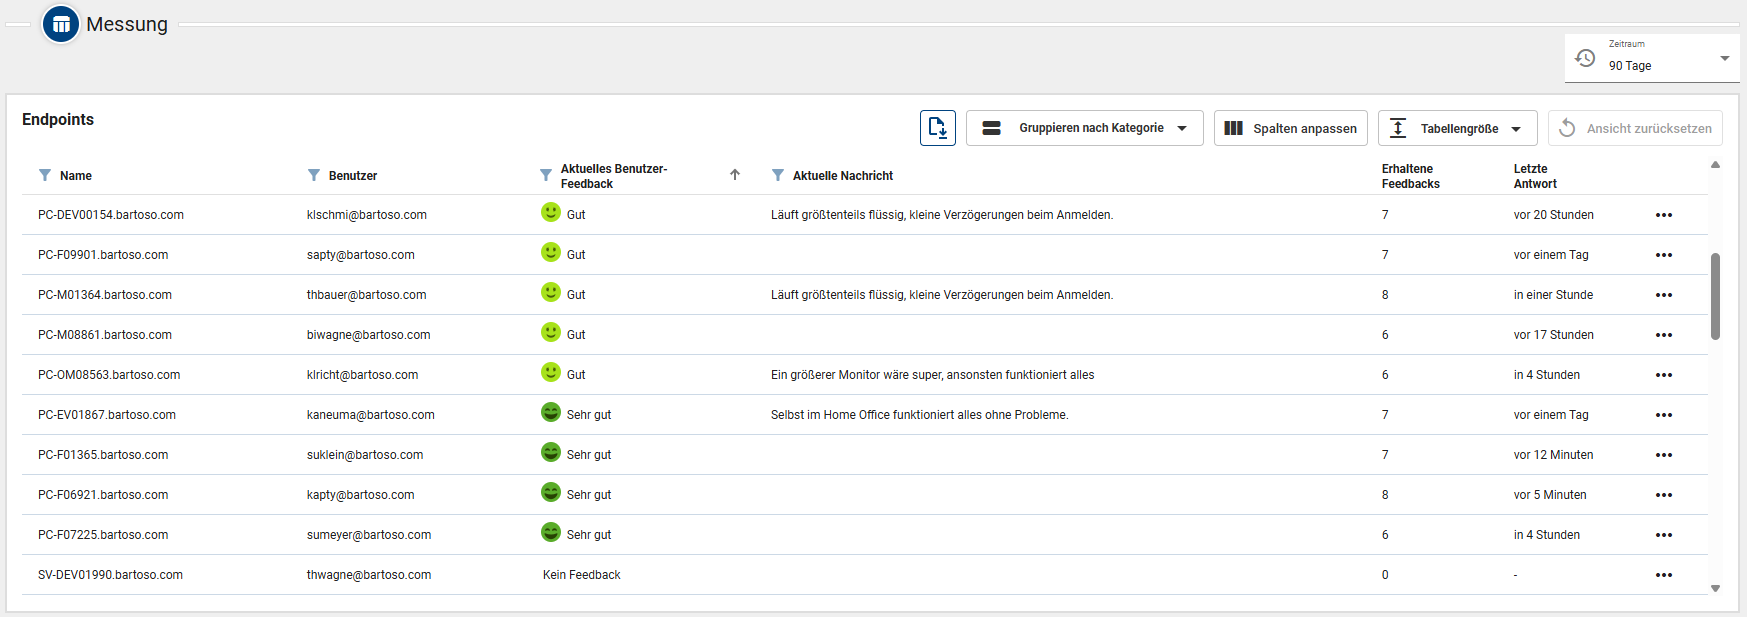Select the PC-M01364.bartoso.com endpoint row
The width and height of the screenshot is (1747, 617).
pos(105,295)
